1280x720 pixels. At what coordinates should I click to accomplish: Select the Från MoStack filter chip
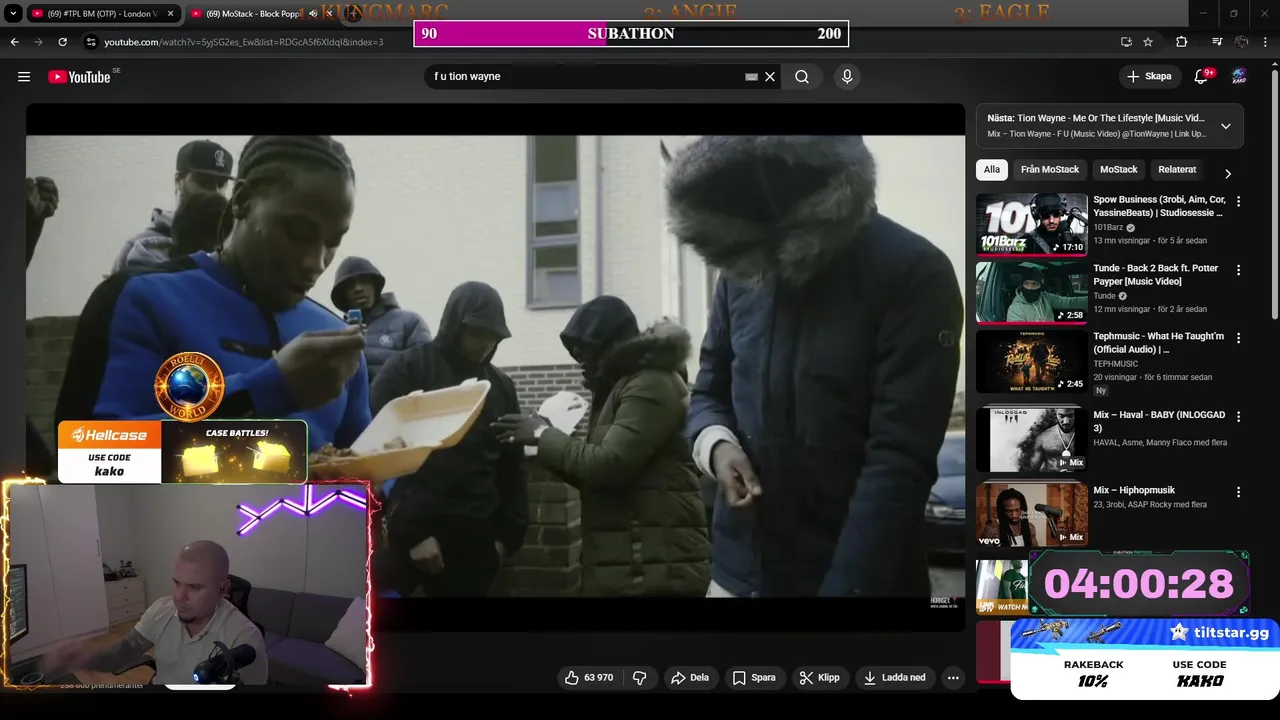(1050, 170)
